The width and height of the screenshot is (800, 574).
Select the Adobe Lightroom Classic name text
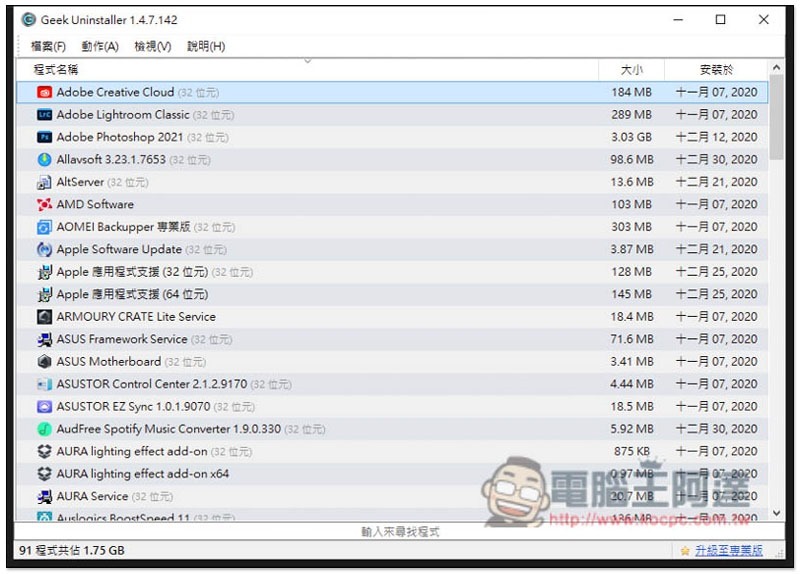coord(123,115)
